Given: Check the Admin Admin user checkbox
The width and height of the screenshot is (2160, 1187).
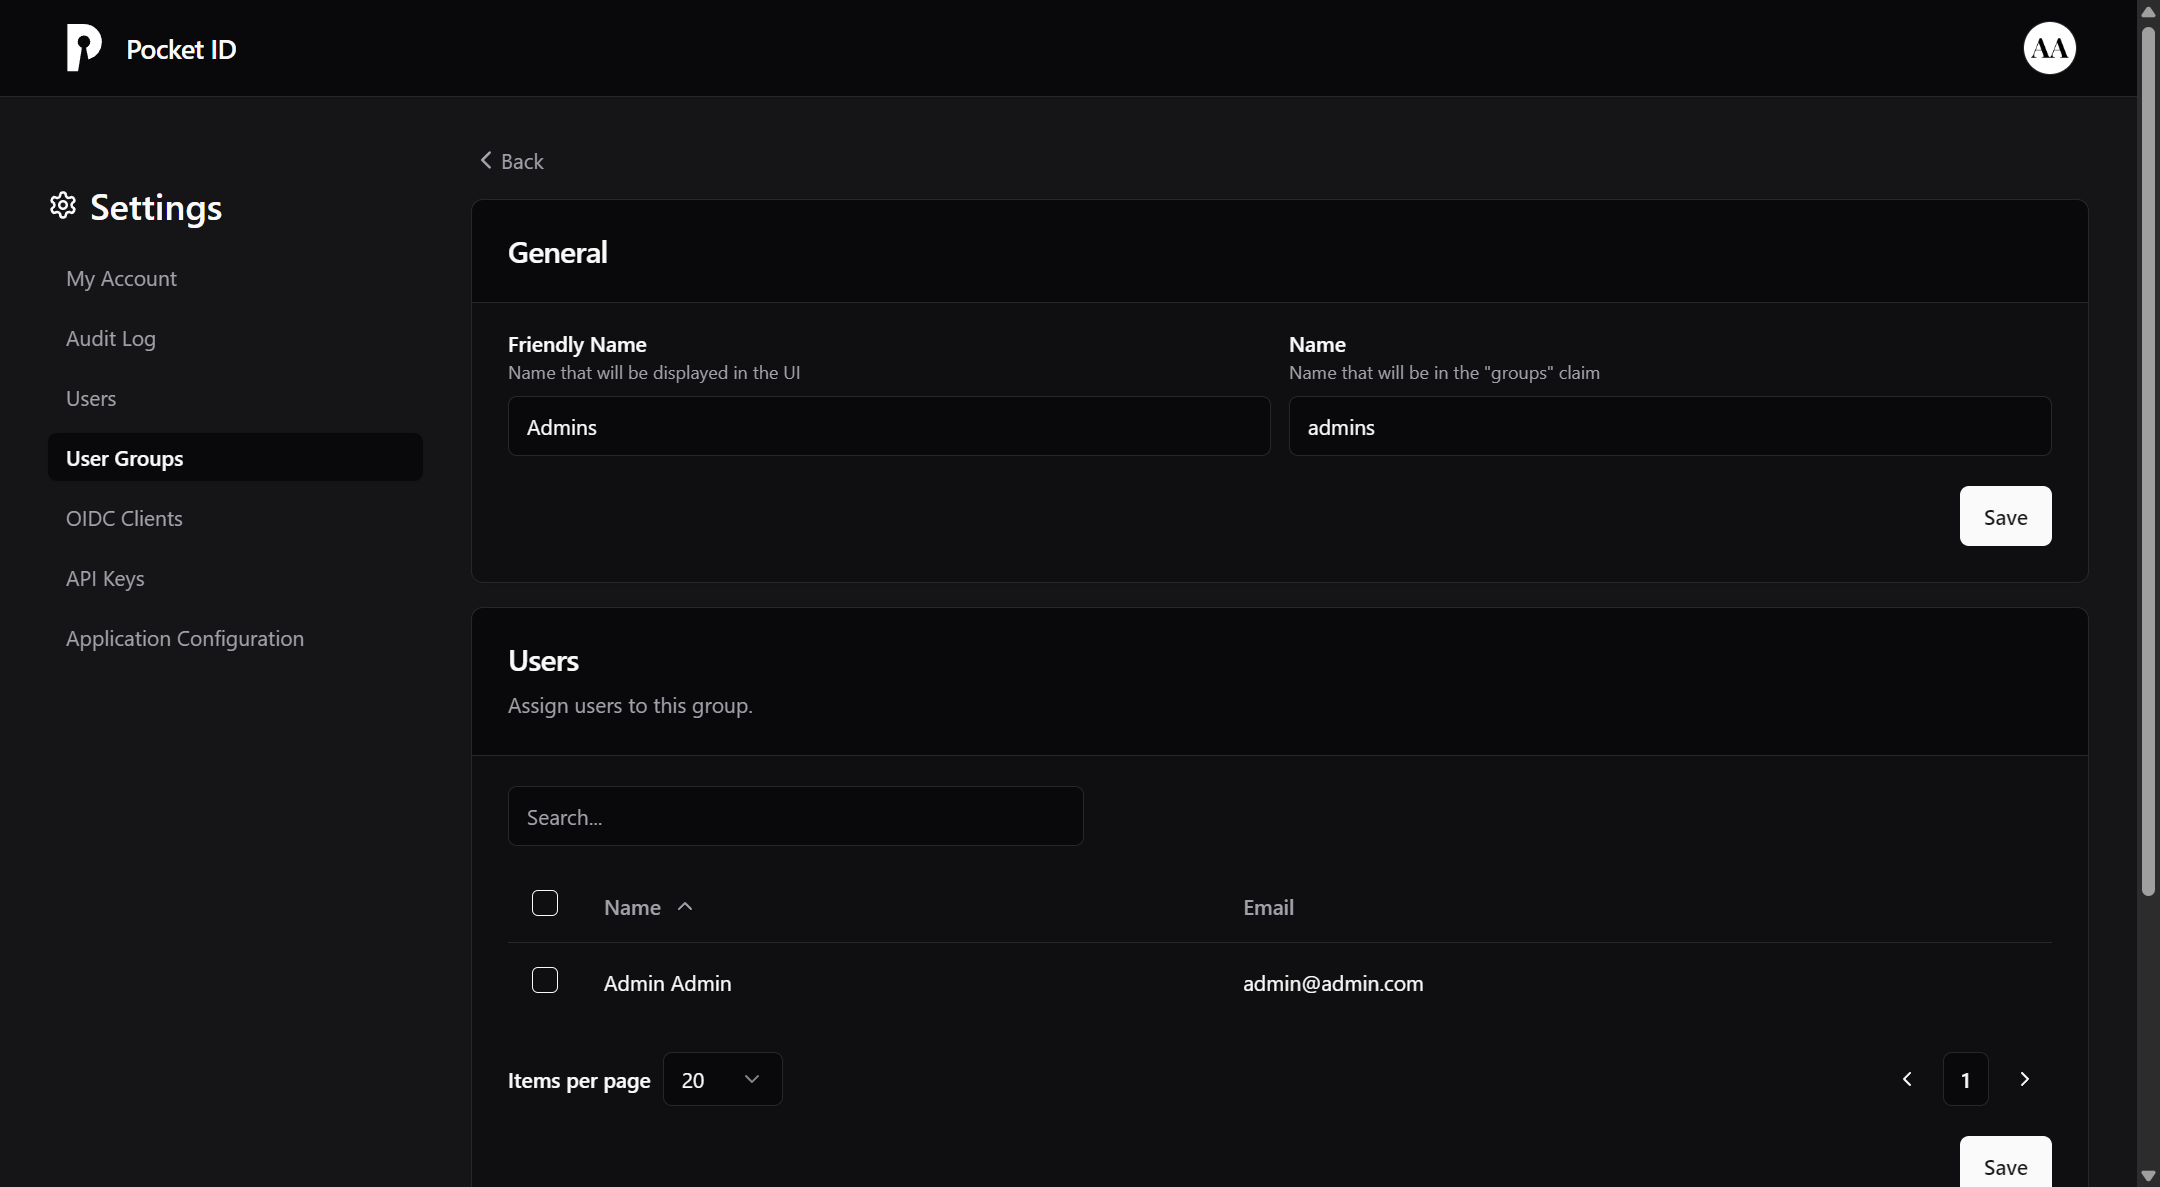Looking at the screenshot, I should point(545,981).
